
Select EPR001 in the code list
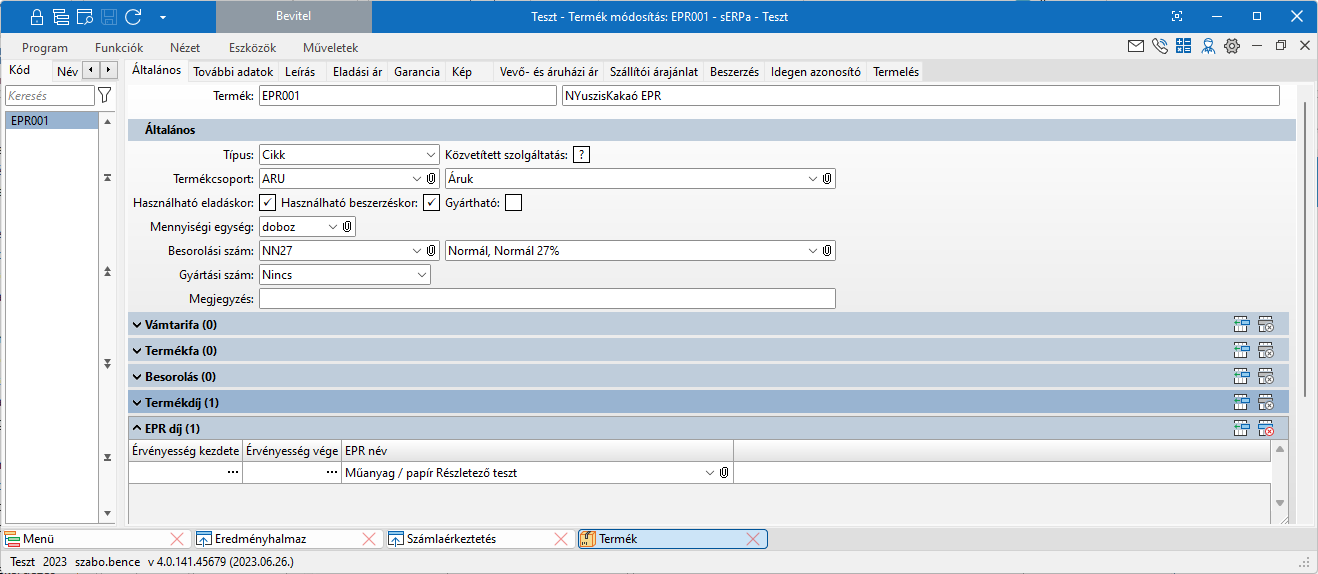[x=30, y=121]
